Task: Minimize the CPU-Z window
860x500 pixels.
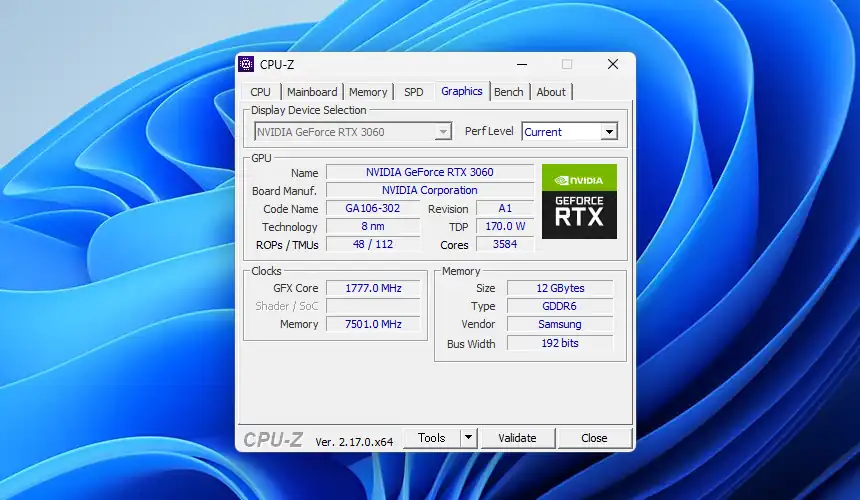Action: (521, 64)
